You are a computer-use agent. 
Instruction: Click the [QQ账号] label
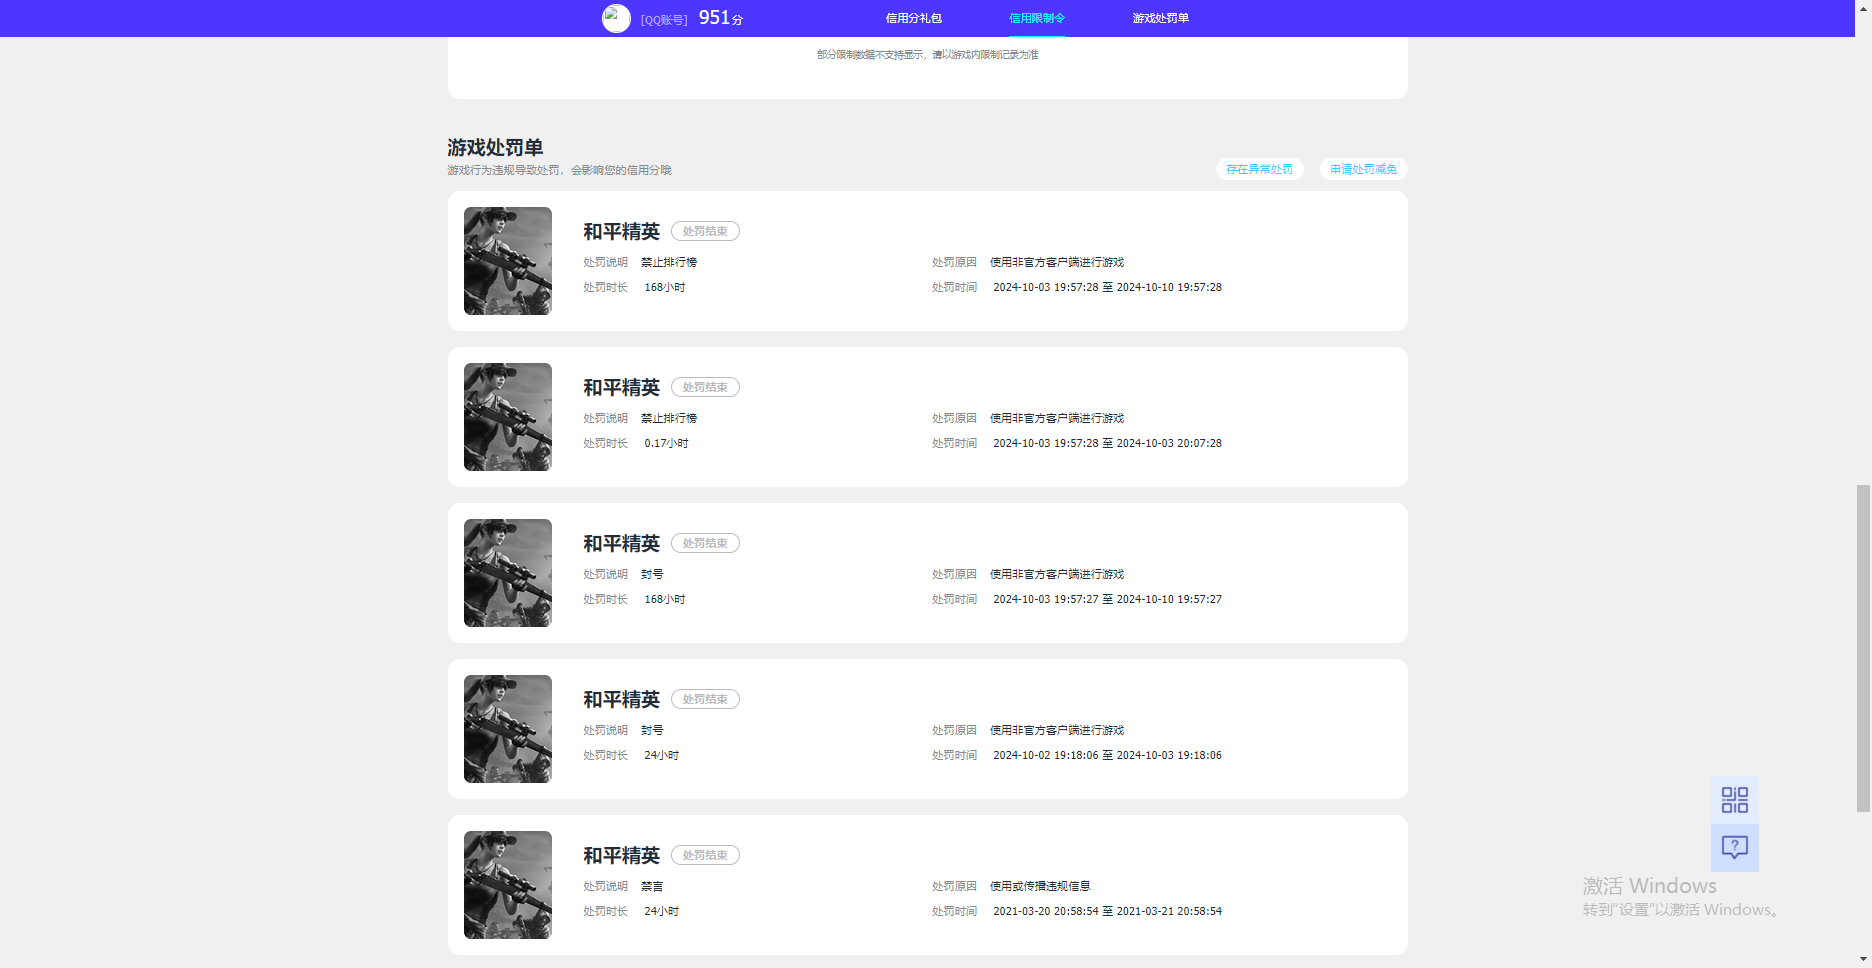pos(664,20)
